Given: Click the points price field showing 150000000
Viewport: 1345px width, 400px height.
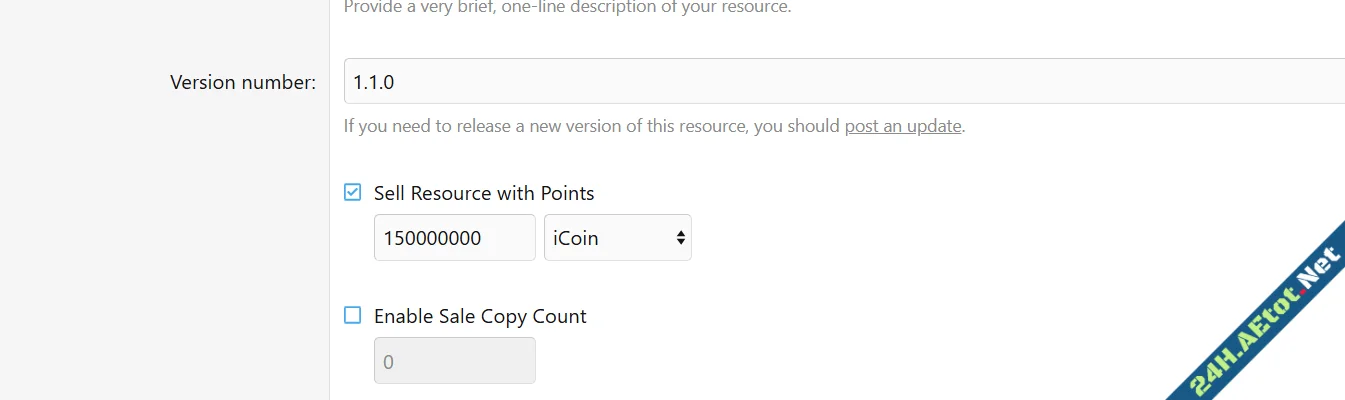Looking at the screenshot, I should pyautogui.click(x=454, y=238).
